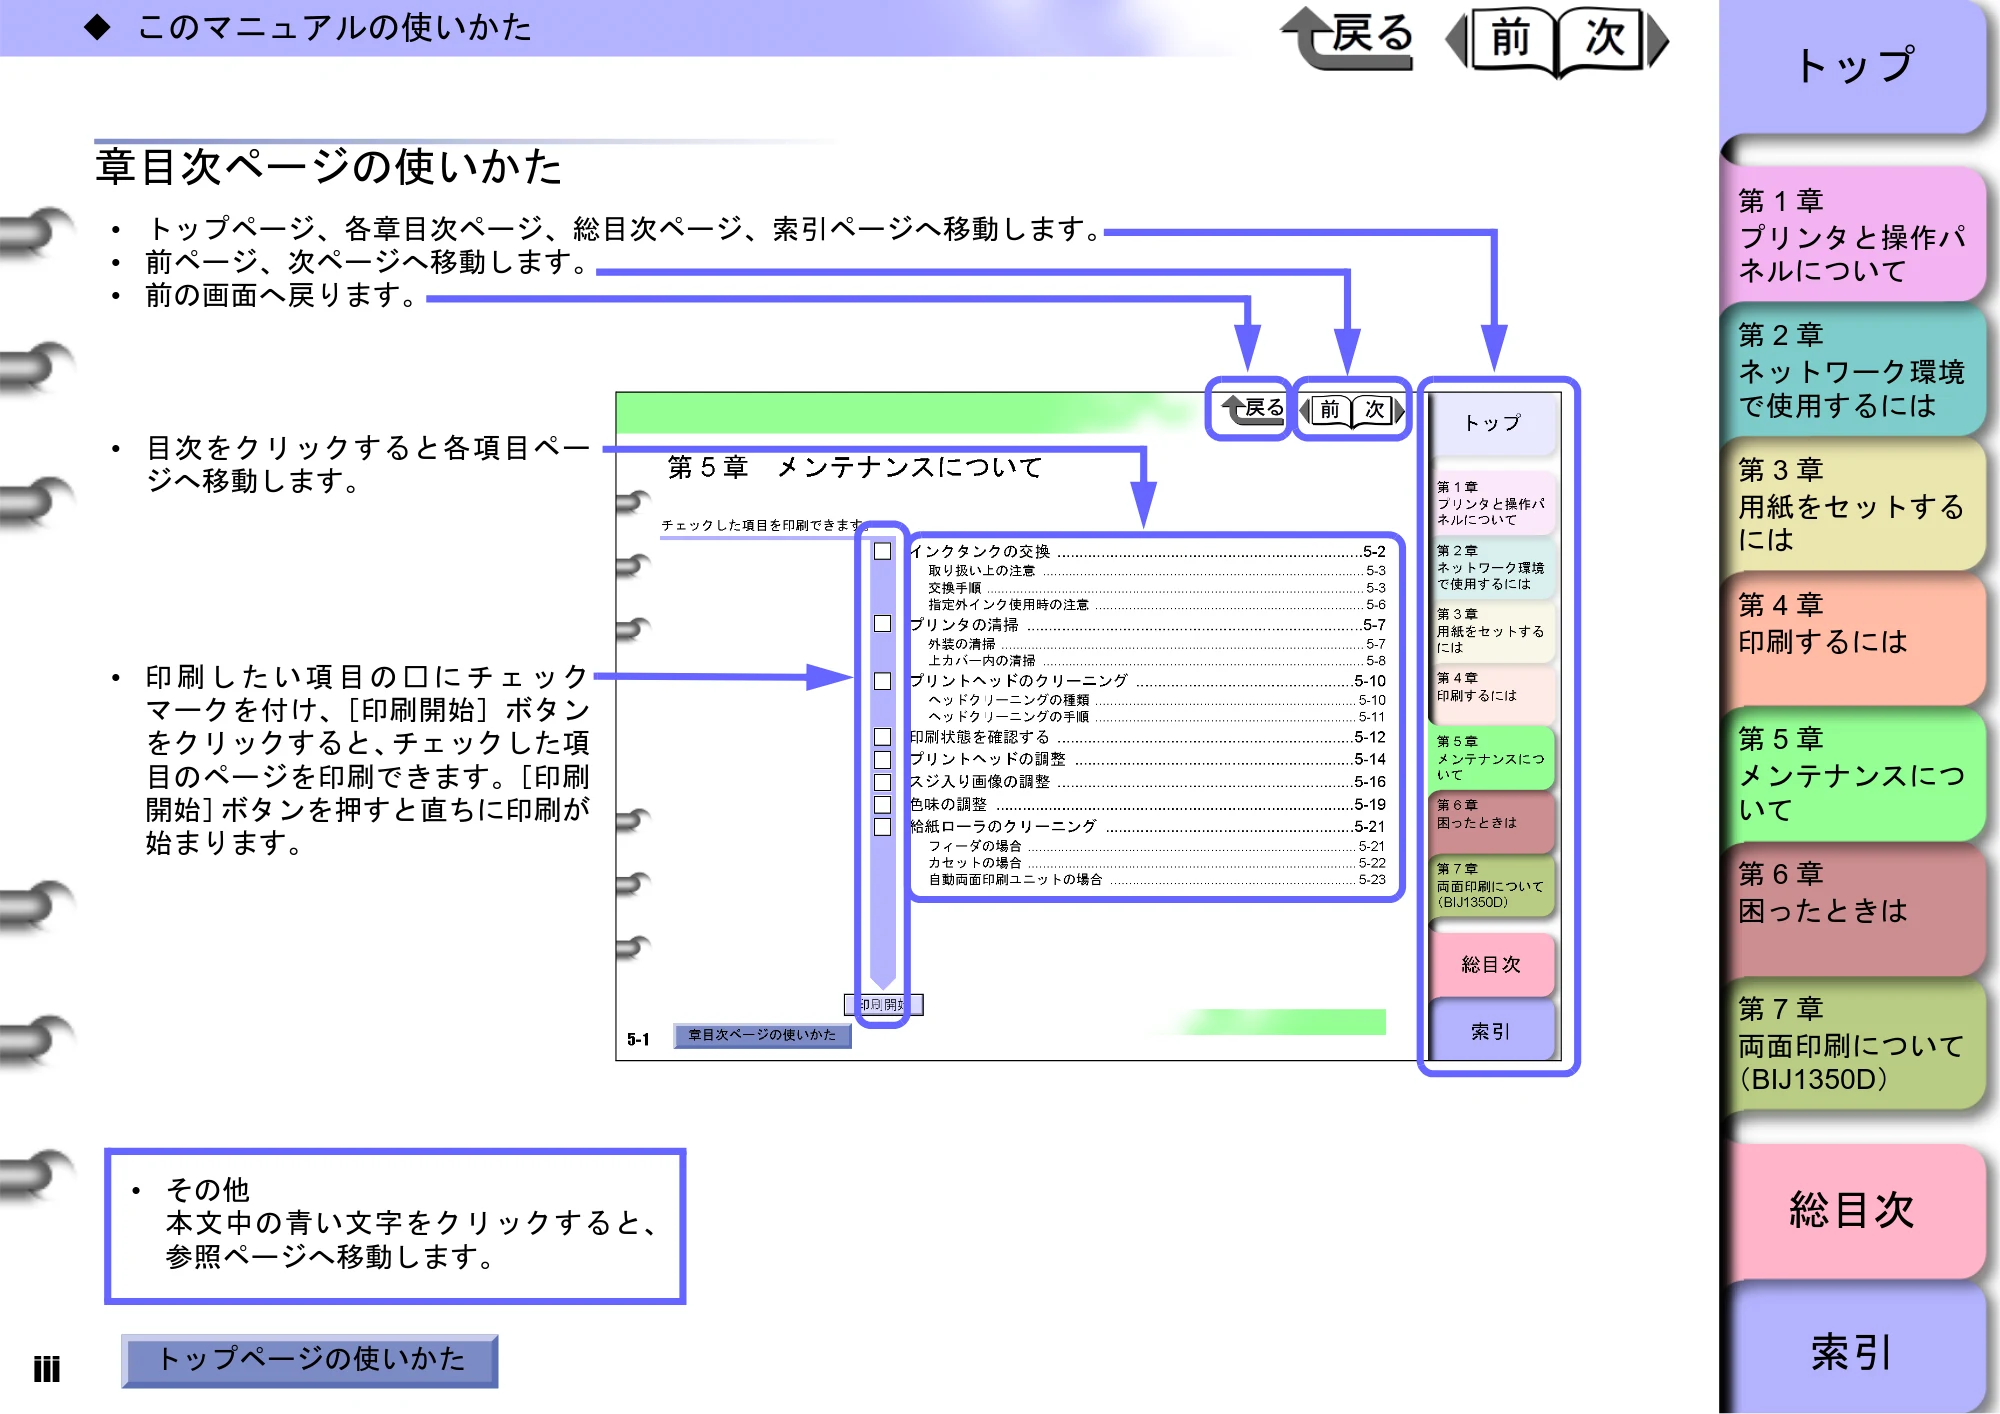The width and height of the screenshot is (2000, 1414).
Task: Click the 総目次 tab in the sample image
Action: pos(1491,964)
